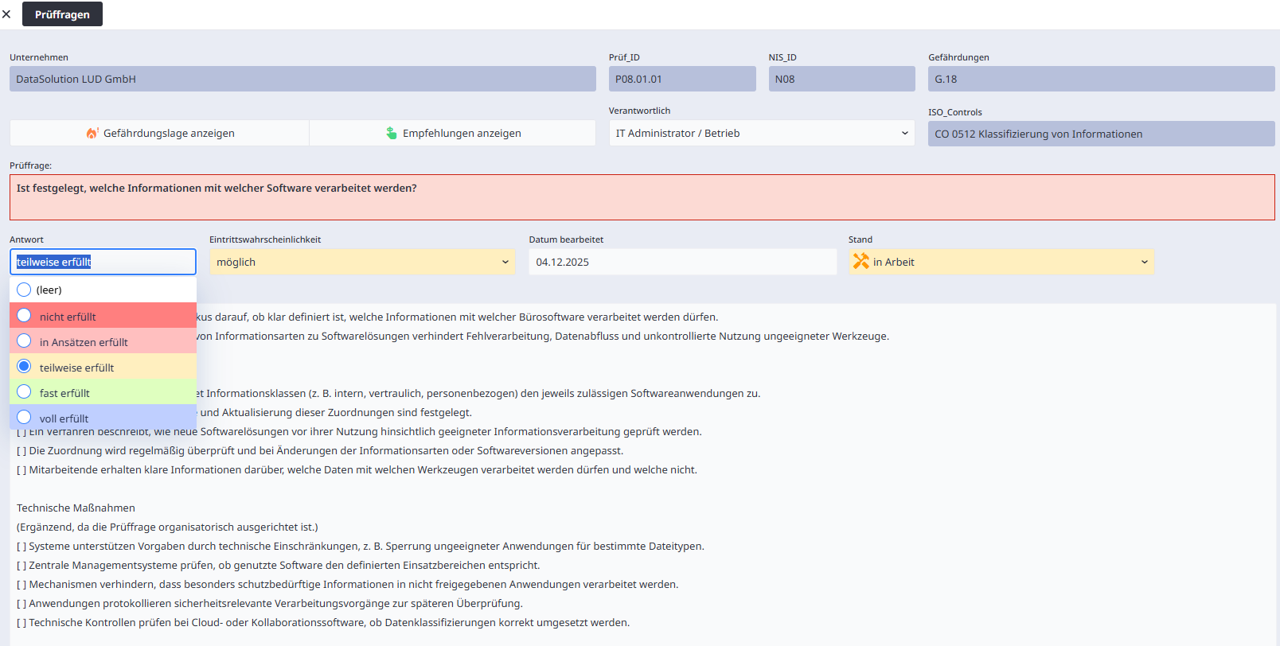Click the Unternehmen field DataSolution LUD GmbH
The width and height of the screenshot is (1280, 646).
303,79
